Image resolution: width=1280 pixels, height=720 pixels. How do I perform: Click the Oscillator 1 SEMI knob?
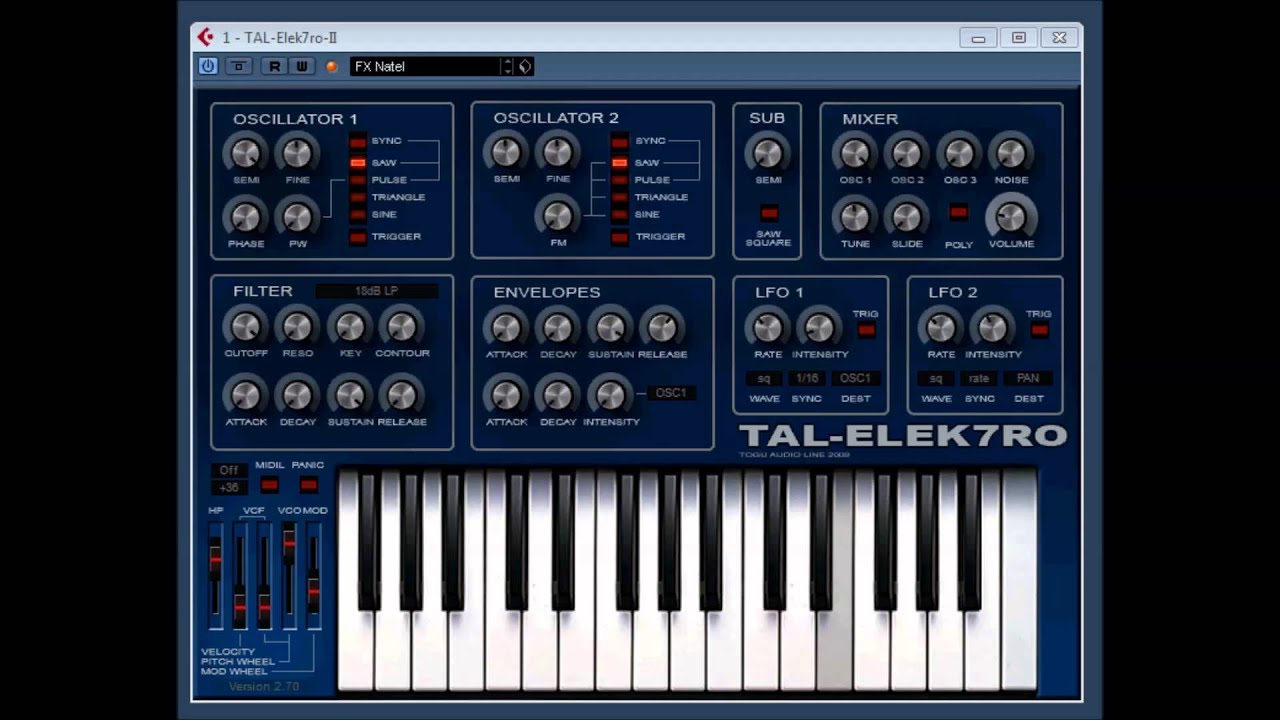245,153
